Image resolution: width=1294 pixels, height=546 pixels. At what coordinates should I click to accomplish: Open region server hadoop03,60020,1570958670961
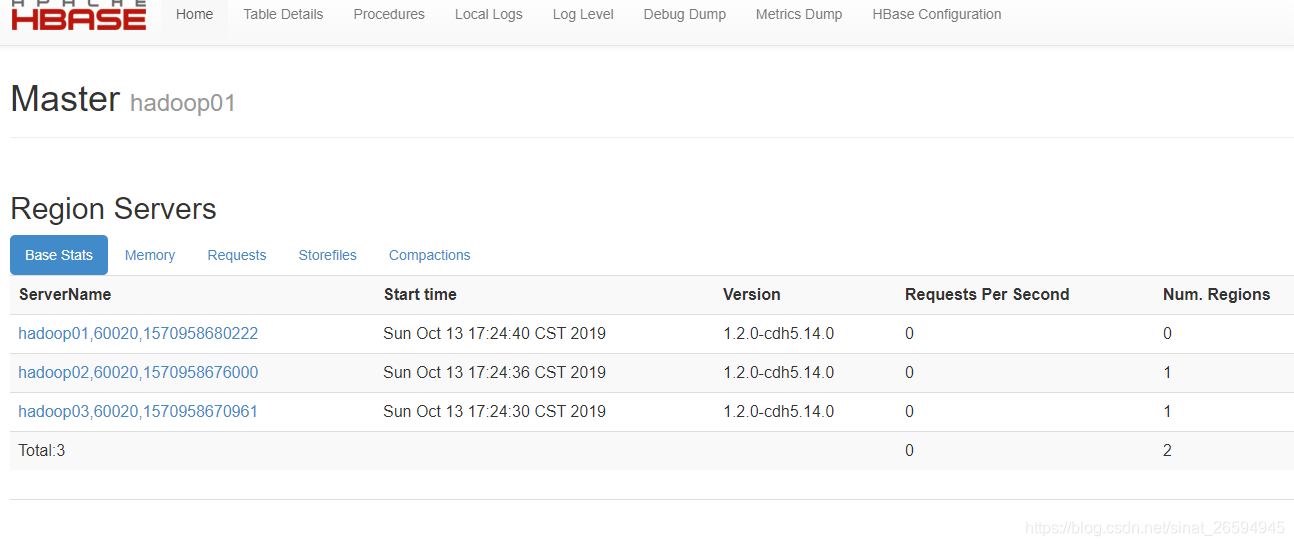tap(138, 411)
